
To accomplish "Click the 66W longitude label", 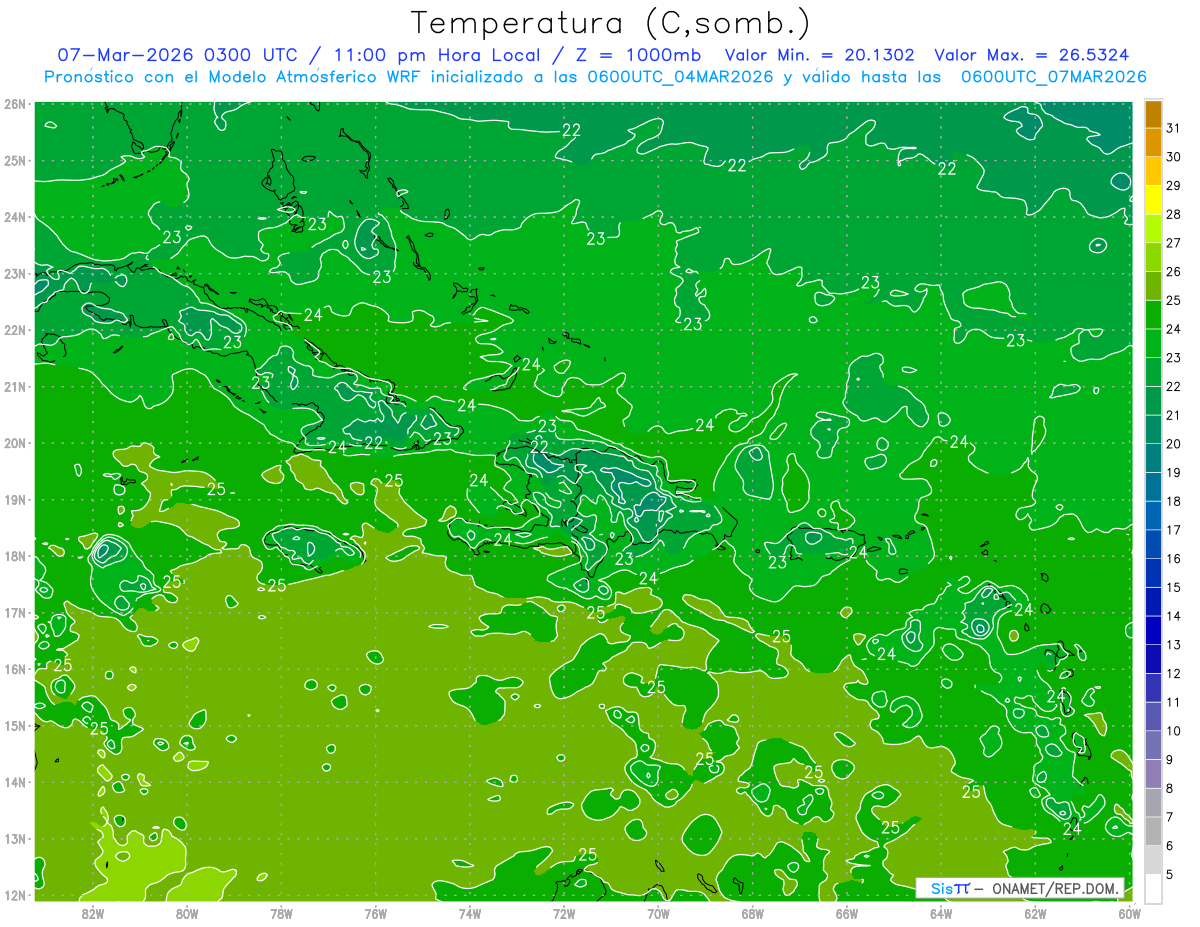I will pyautogui.click(x=847, y=913).
